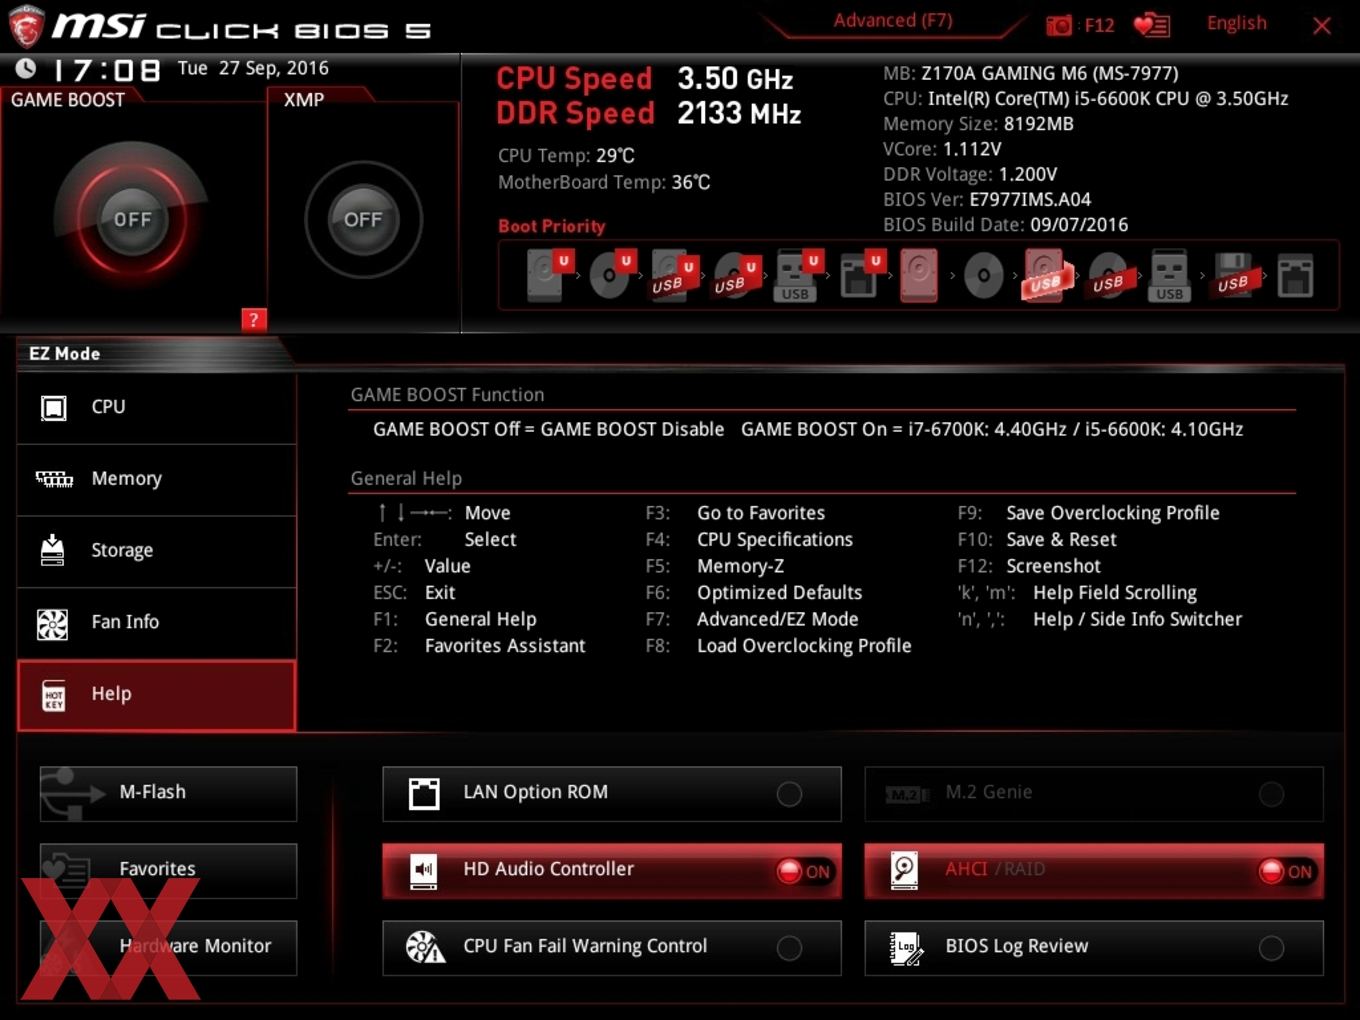This screenshot has height=1020, width=1360.
Task: Toggle the M.2 Genie option
Action: (x=1094, y=794)
